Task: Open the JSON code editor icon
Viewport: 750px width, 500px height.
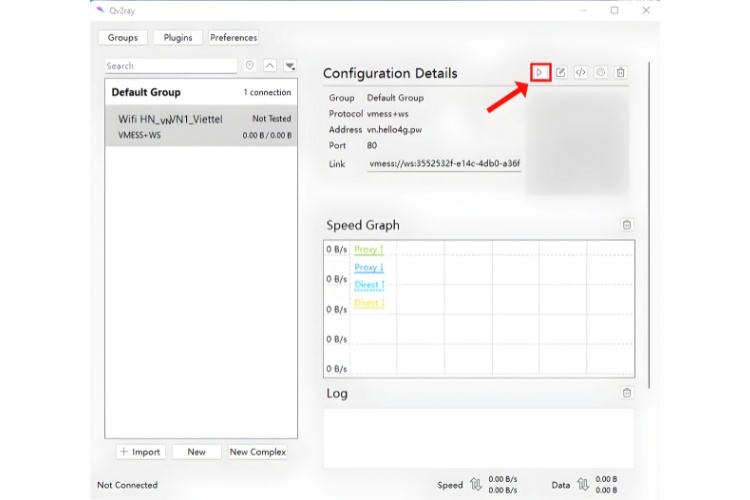Action: click(581, 72)
